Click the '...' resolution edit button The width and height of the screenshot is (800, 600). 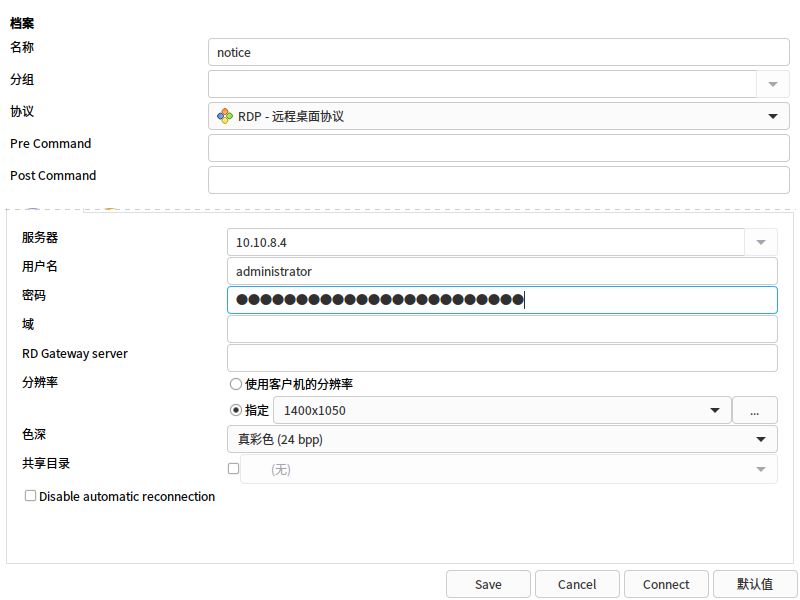pyautogui.click(x=755, y=410)
